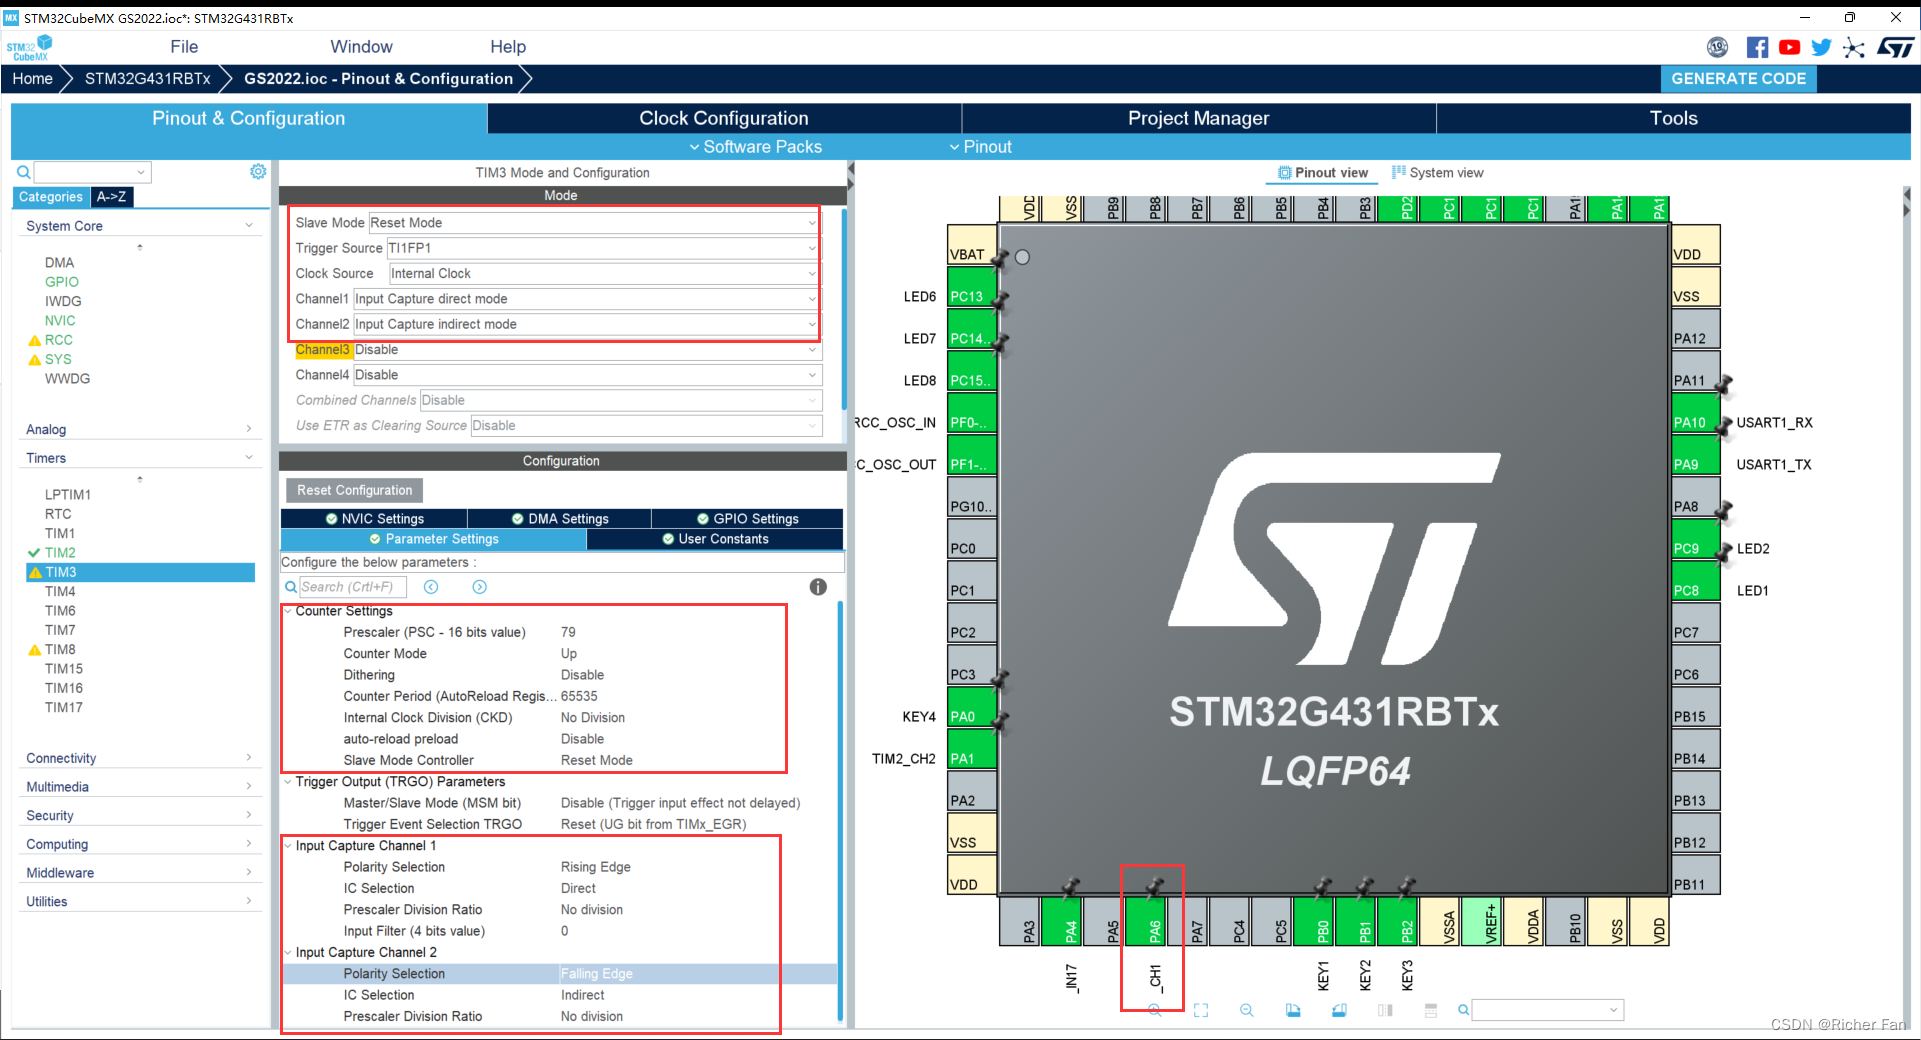Click the zoom out icon below the pinout

click(1246, 1010)
